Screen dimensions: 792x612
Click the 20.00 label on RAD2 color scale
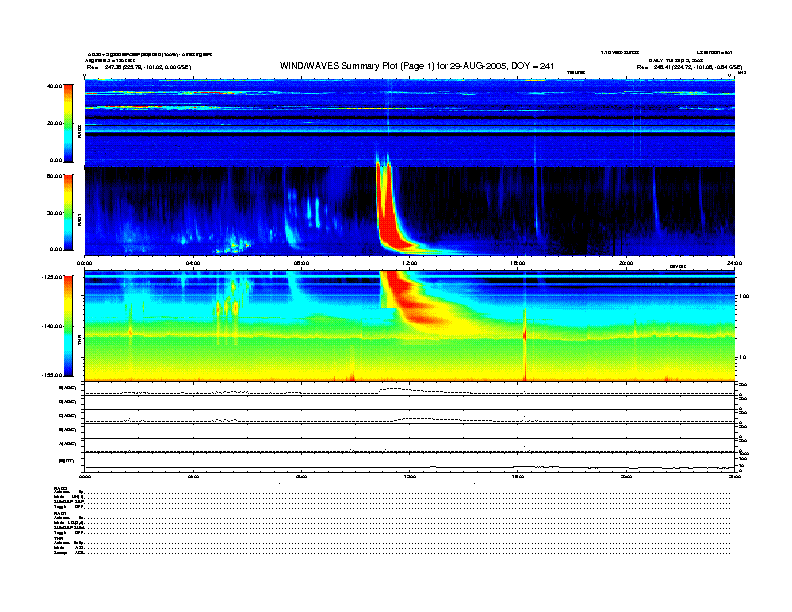tap(54, 123)
